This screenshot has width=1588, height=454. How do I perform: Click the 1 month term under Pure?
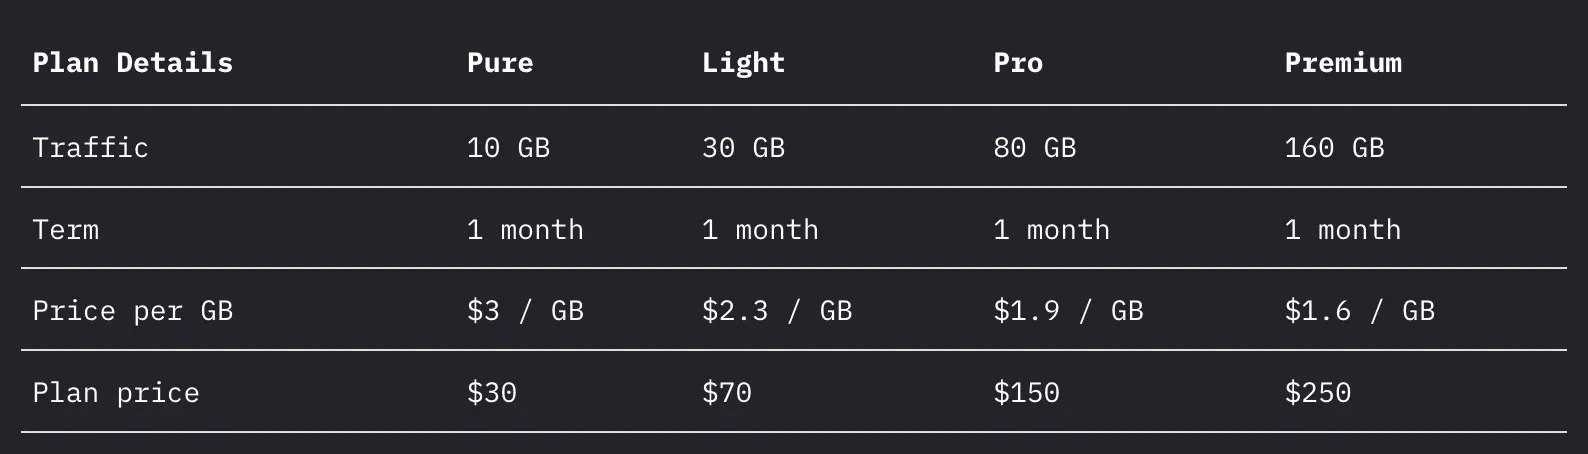pyautogui.click(x=525, y=230)
